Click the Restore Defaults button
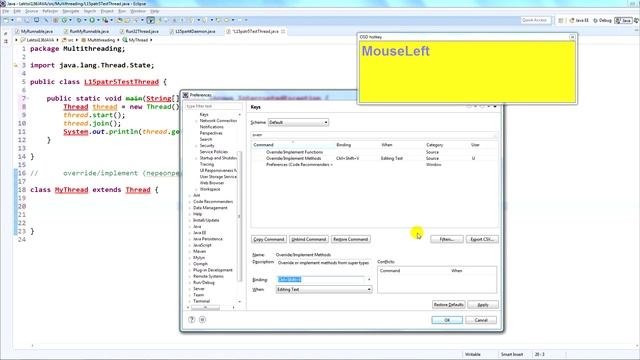Viewport: 640px width, 360px height. pyautogui.click(x=448, y=305)
